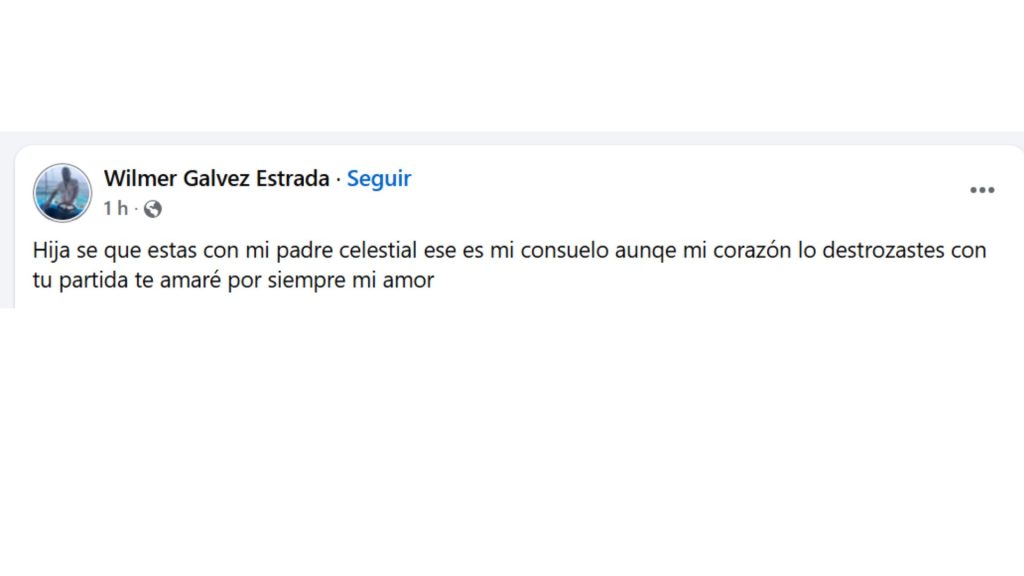The image size is (1024, 576).
Task: Reveal more actions from the ellipsis menu
Action: pos(983,190)
